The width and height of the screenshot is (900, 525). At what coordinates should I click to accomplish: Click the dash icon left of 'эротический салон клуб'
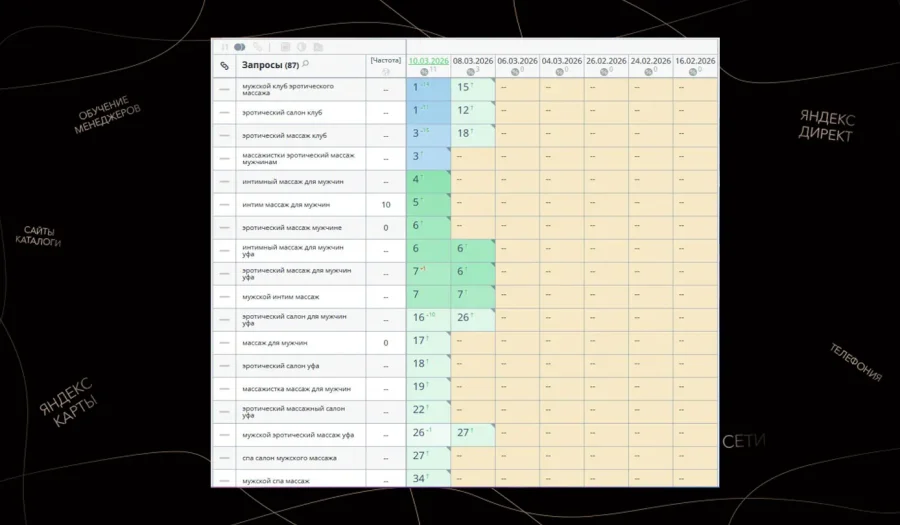tap(224, 112)
